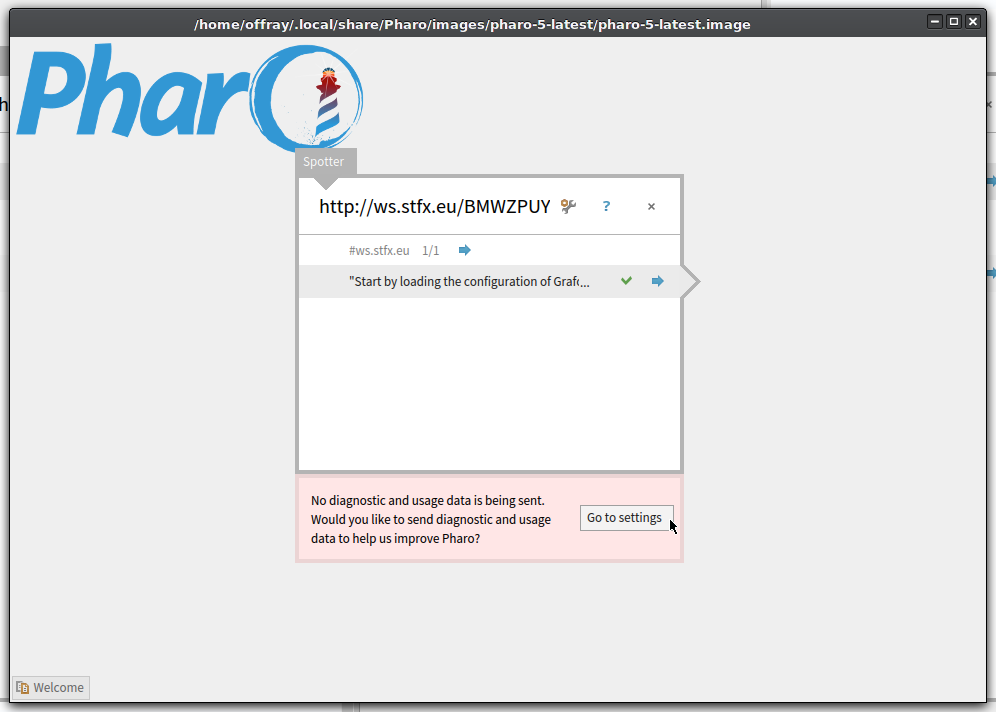
Task: Dive into the #ws.stfx.eu category arrow
Action: click(x=465, y=250)
